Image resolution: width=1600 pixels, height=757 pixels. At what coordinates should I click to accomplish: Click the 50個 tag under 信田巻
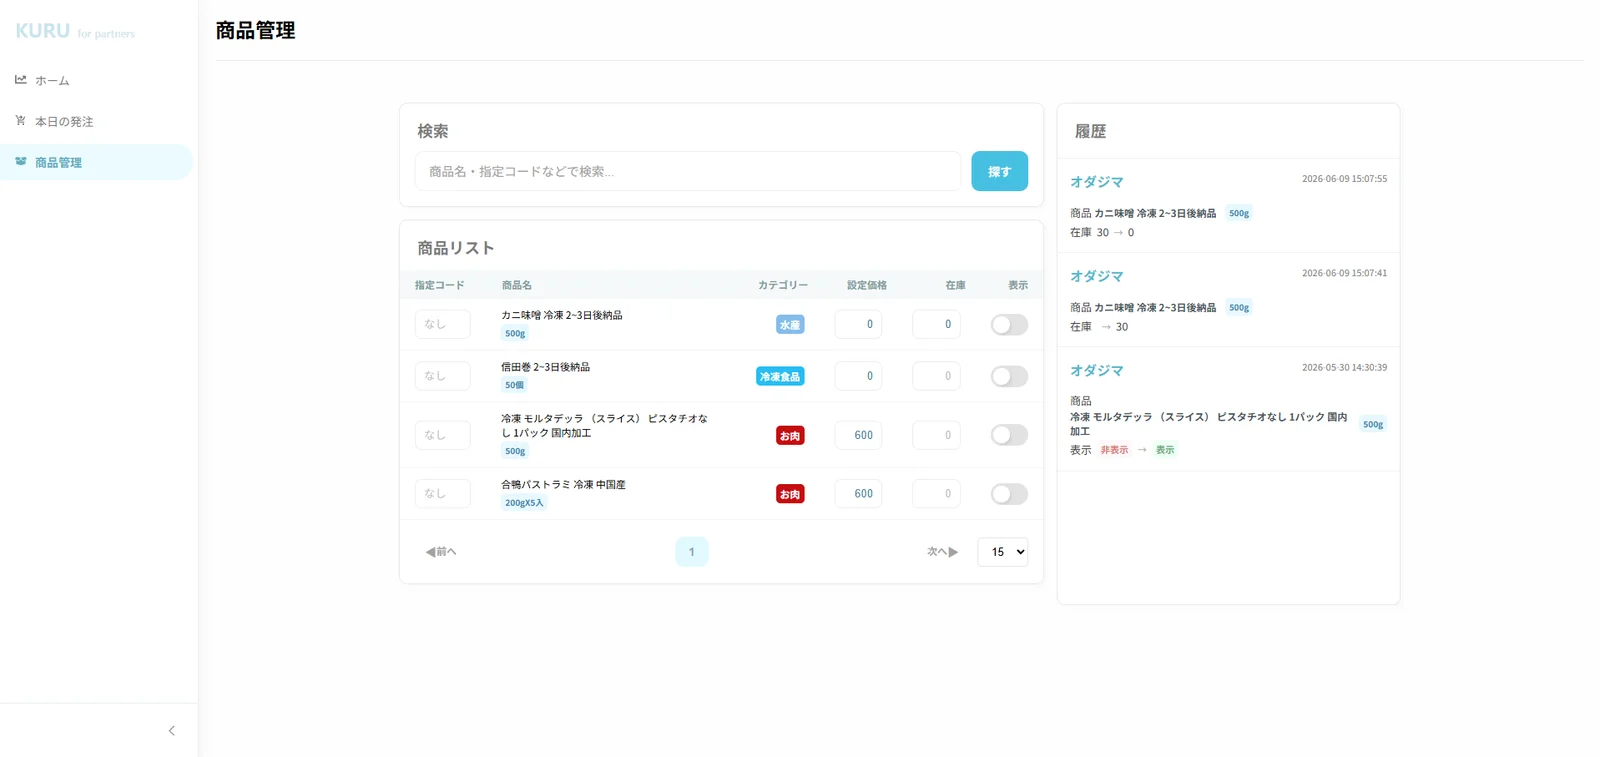click(515, 385)
